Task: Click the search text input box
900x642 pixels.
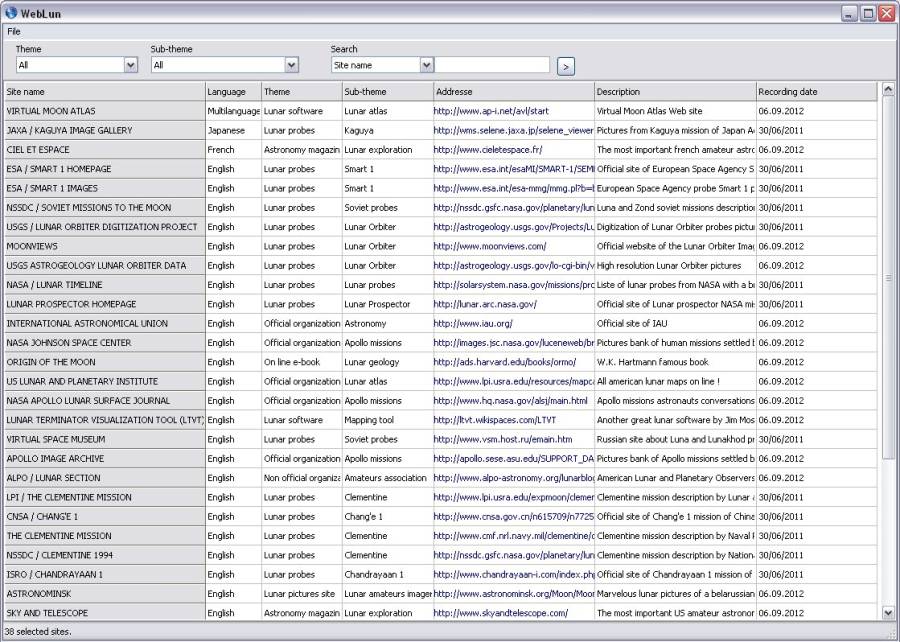Action: pyautogui.click(x=492, y=65)
